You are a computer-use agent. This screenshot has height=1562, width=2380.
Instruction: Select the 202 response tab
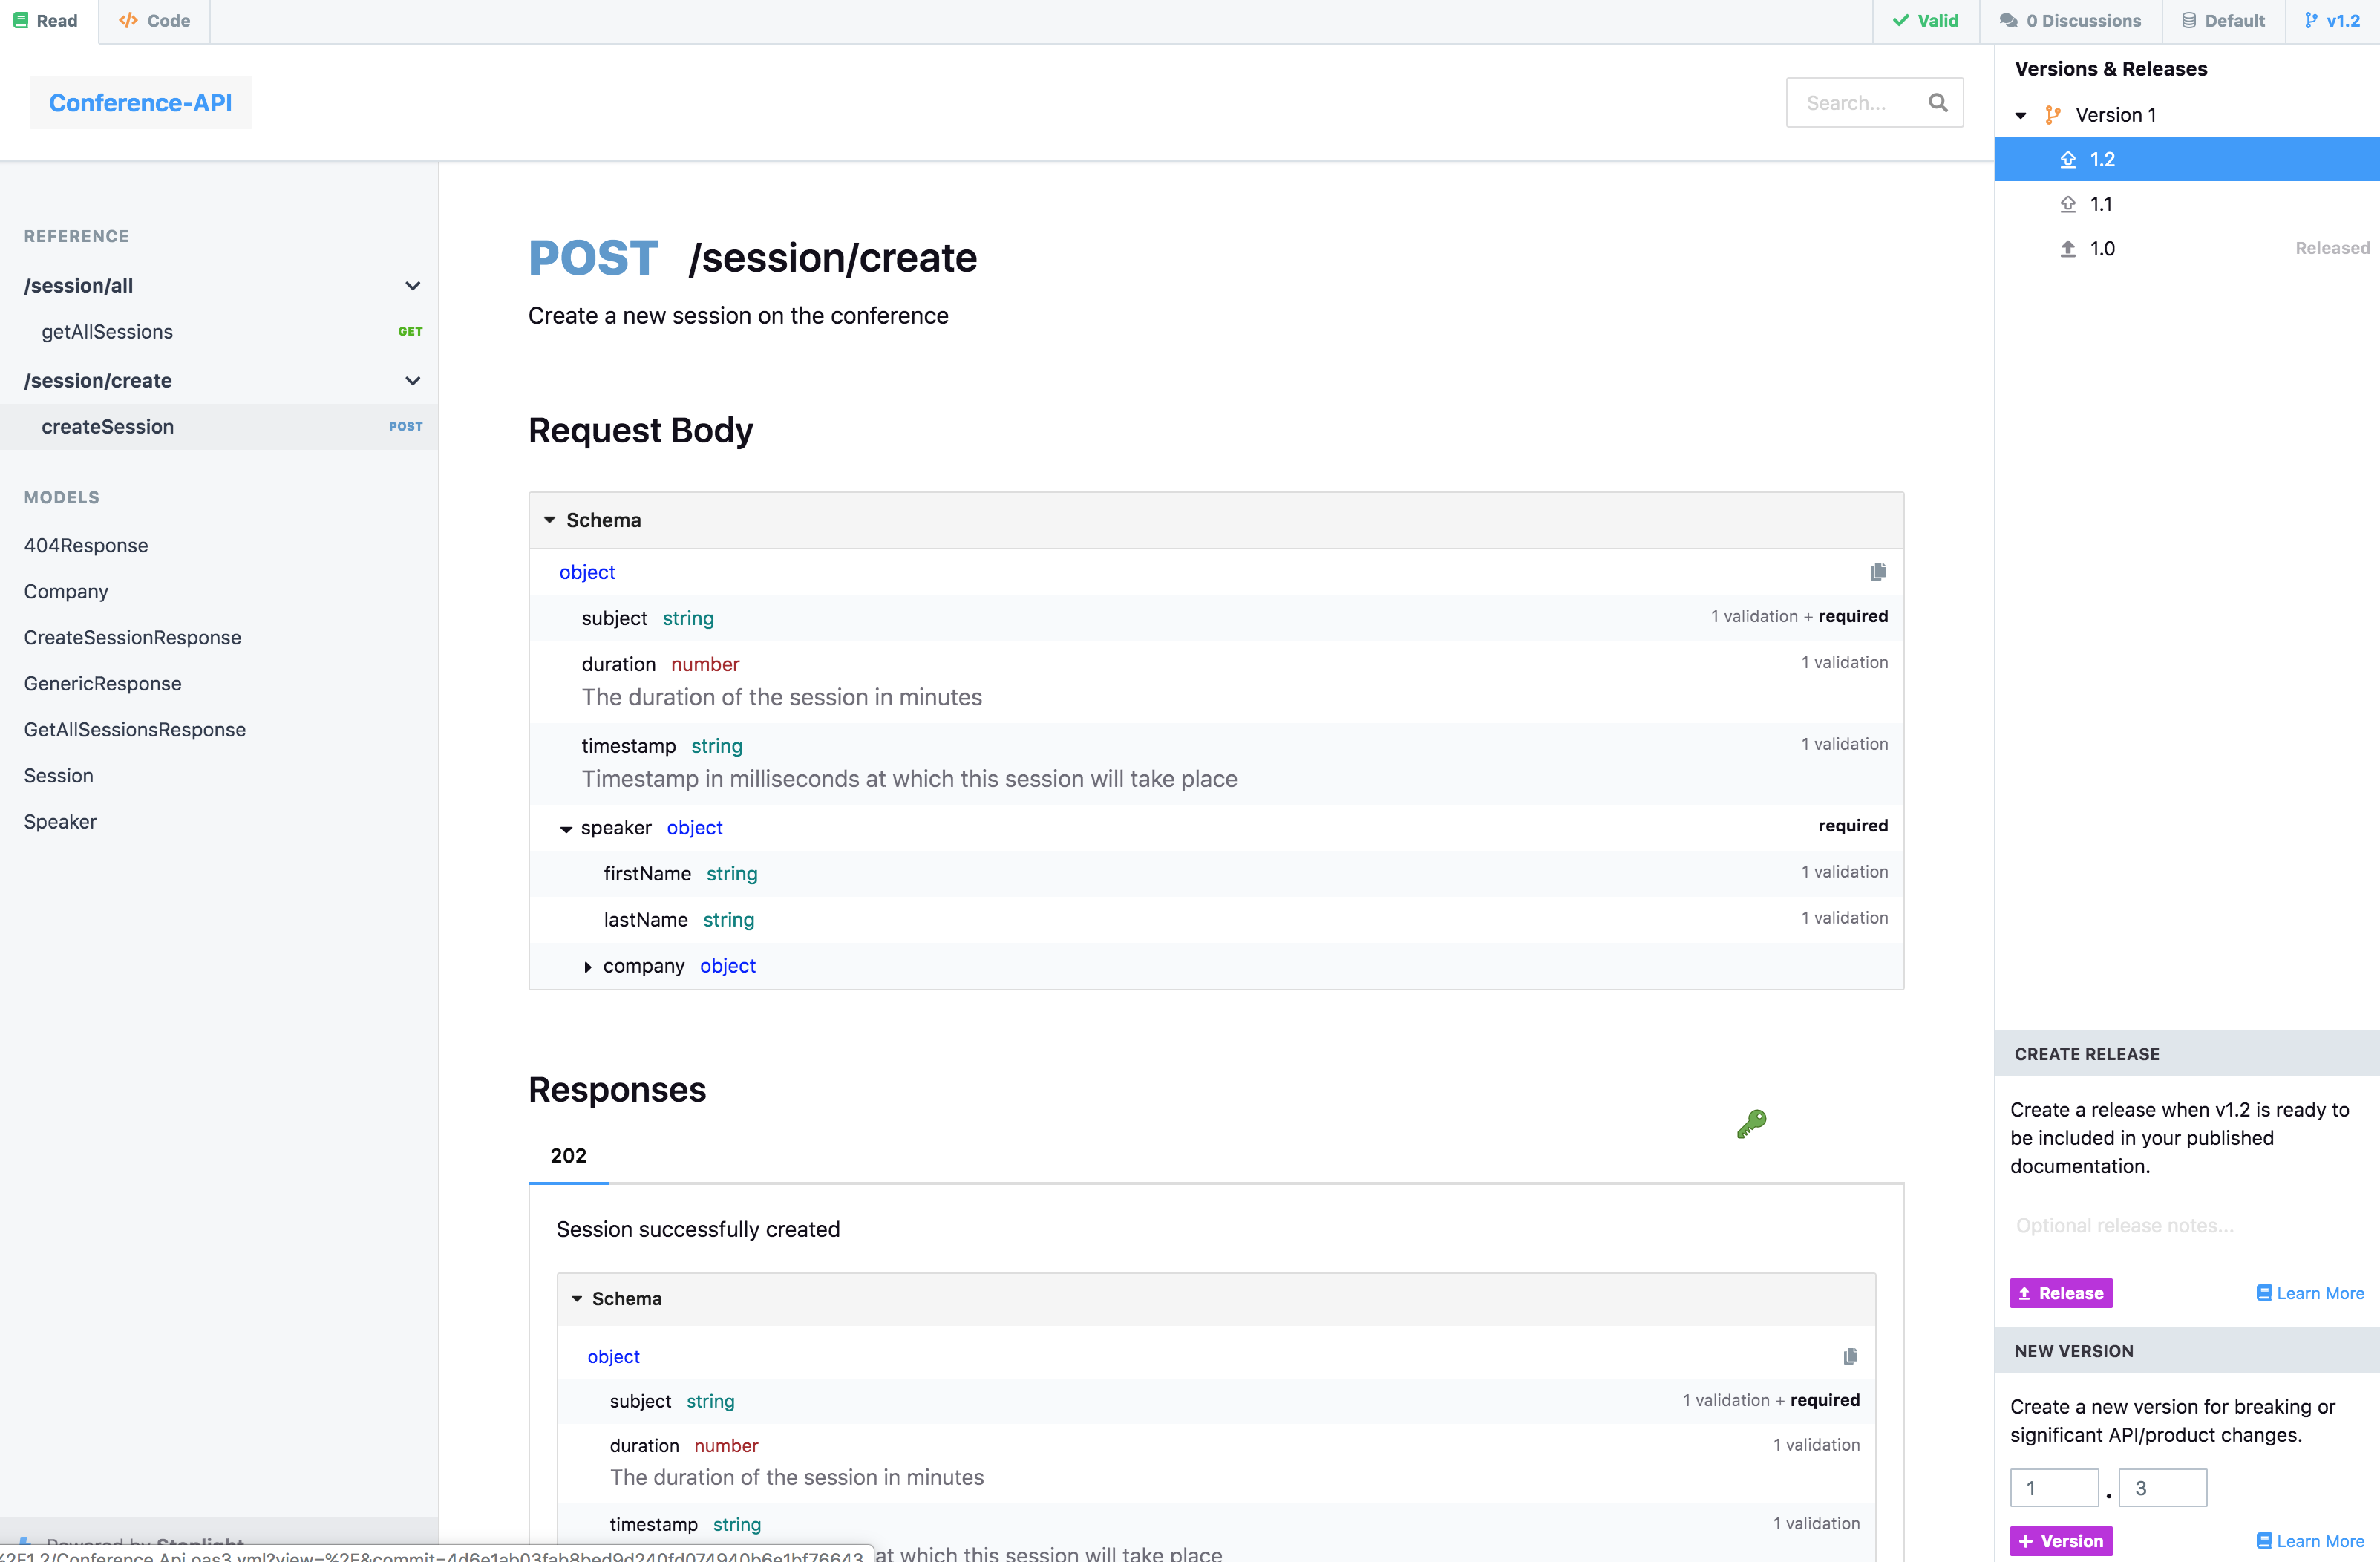pos(568,1155)
